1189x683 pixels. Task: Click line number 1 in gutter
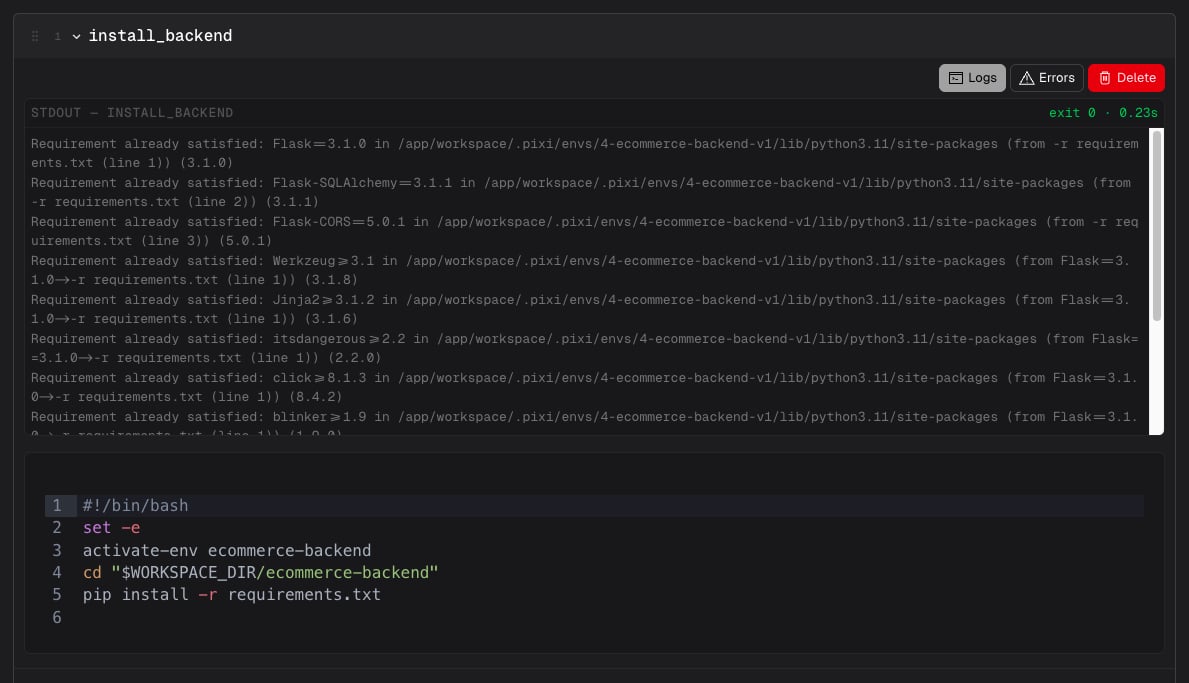(57, 506)
